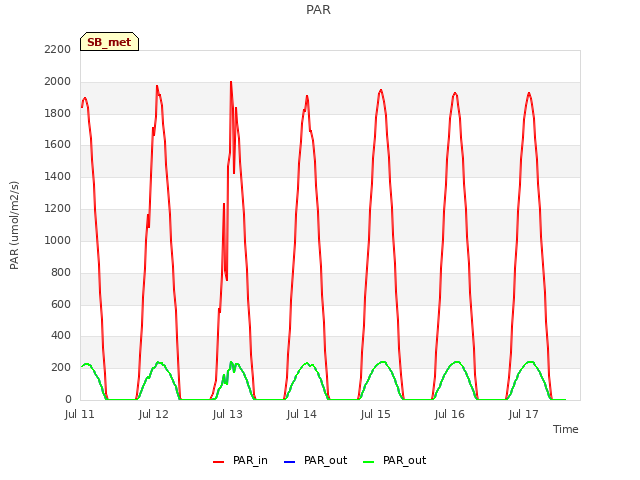Click the Jul 13 axis tick label

pyautogui.click(x=227, y=415)
